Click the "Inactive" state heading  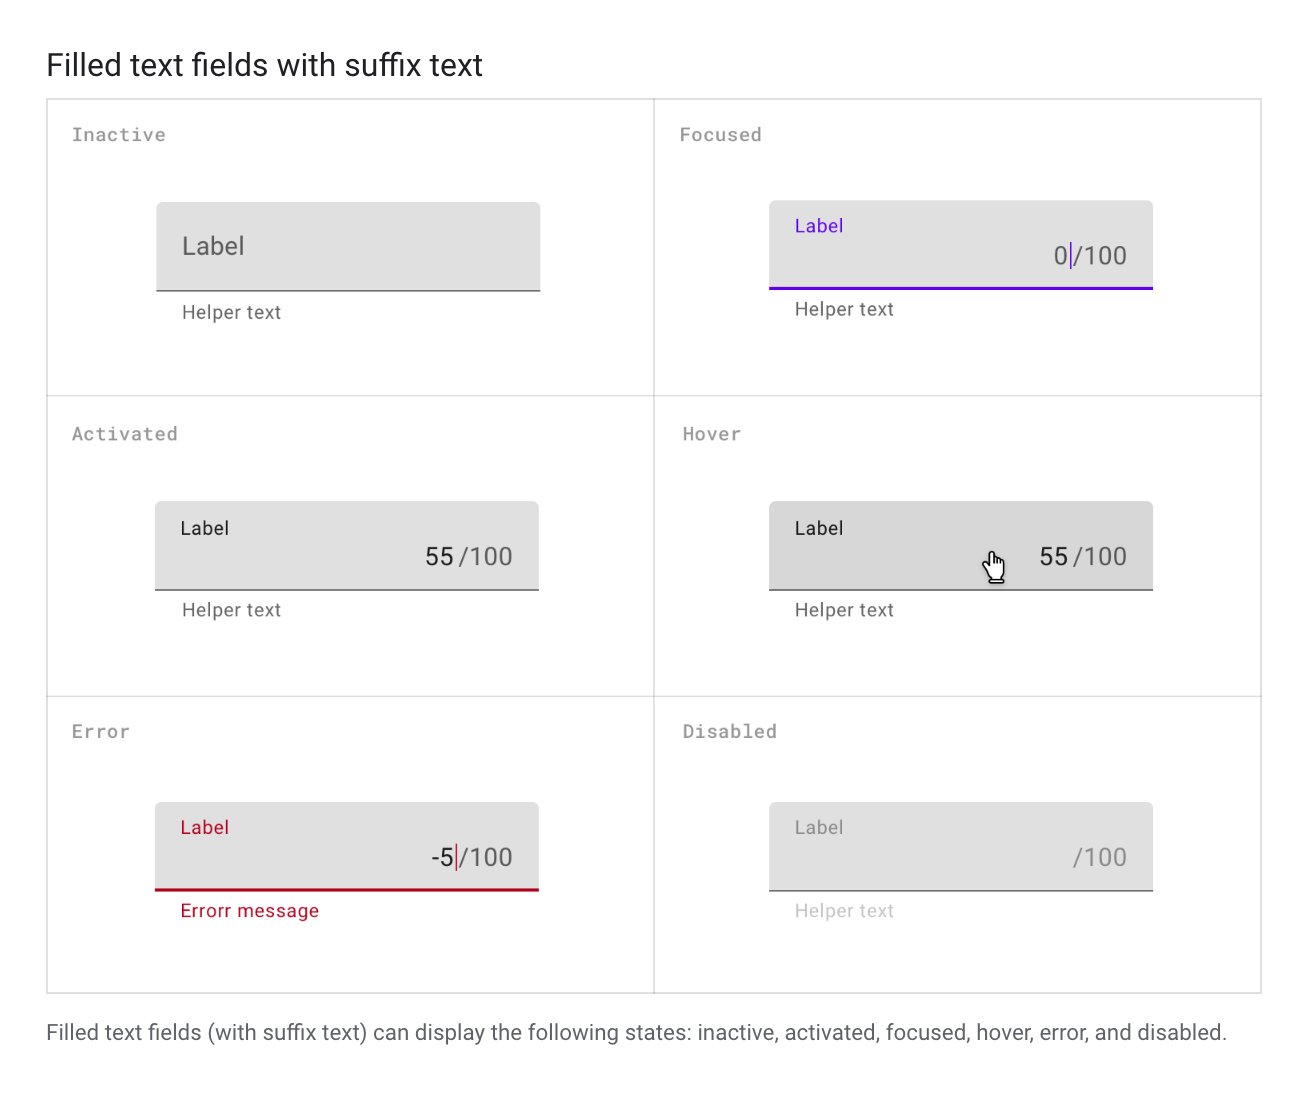click(119, 135)
